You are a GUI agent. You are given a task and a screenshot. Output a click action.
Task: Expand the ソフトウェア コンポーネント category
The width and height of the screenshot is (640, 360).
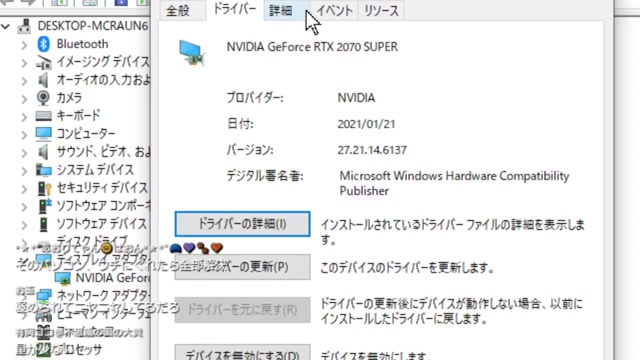tap(24, 207)
